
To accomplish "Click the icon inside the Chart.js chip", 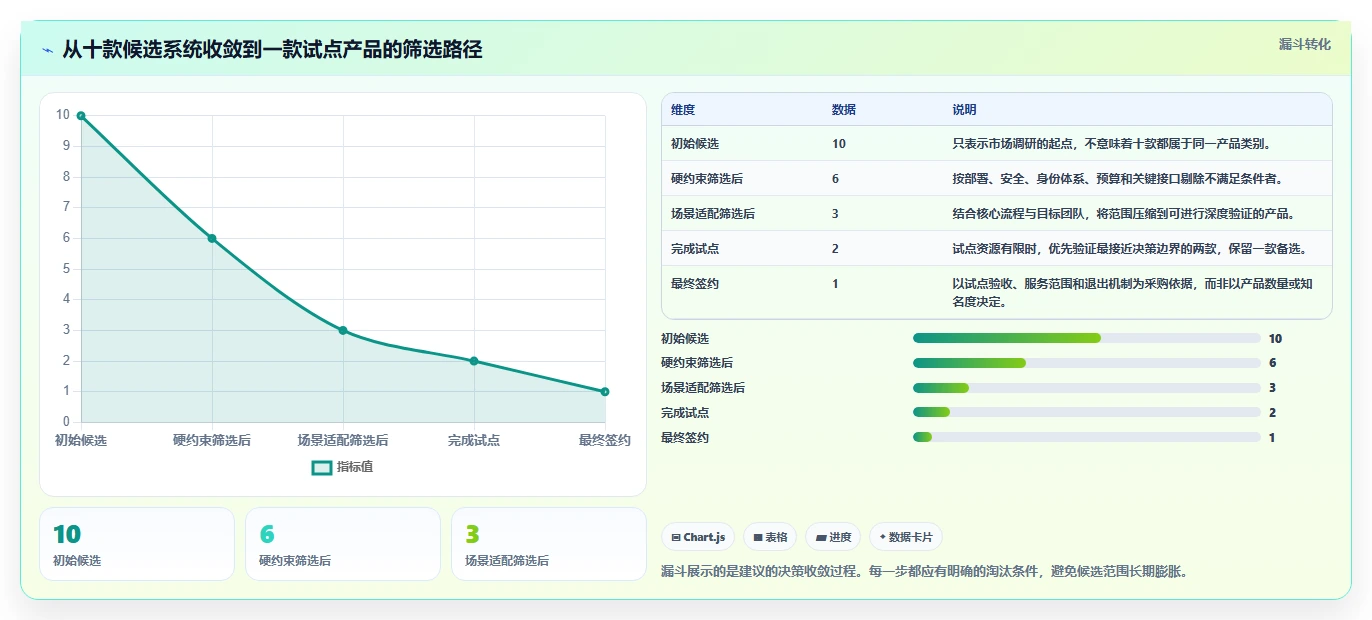I will (x=676, y=538).
